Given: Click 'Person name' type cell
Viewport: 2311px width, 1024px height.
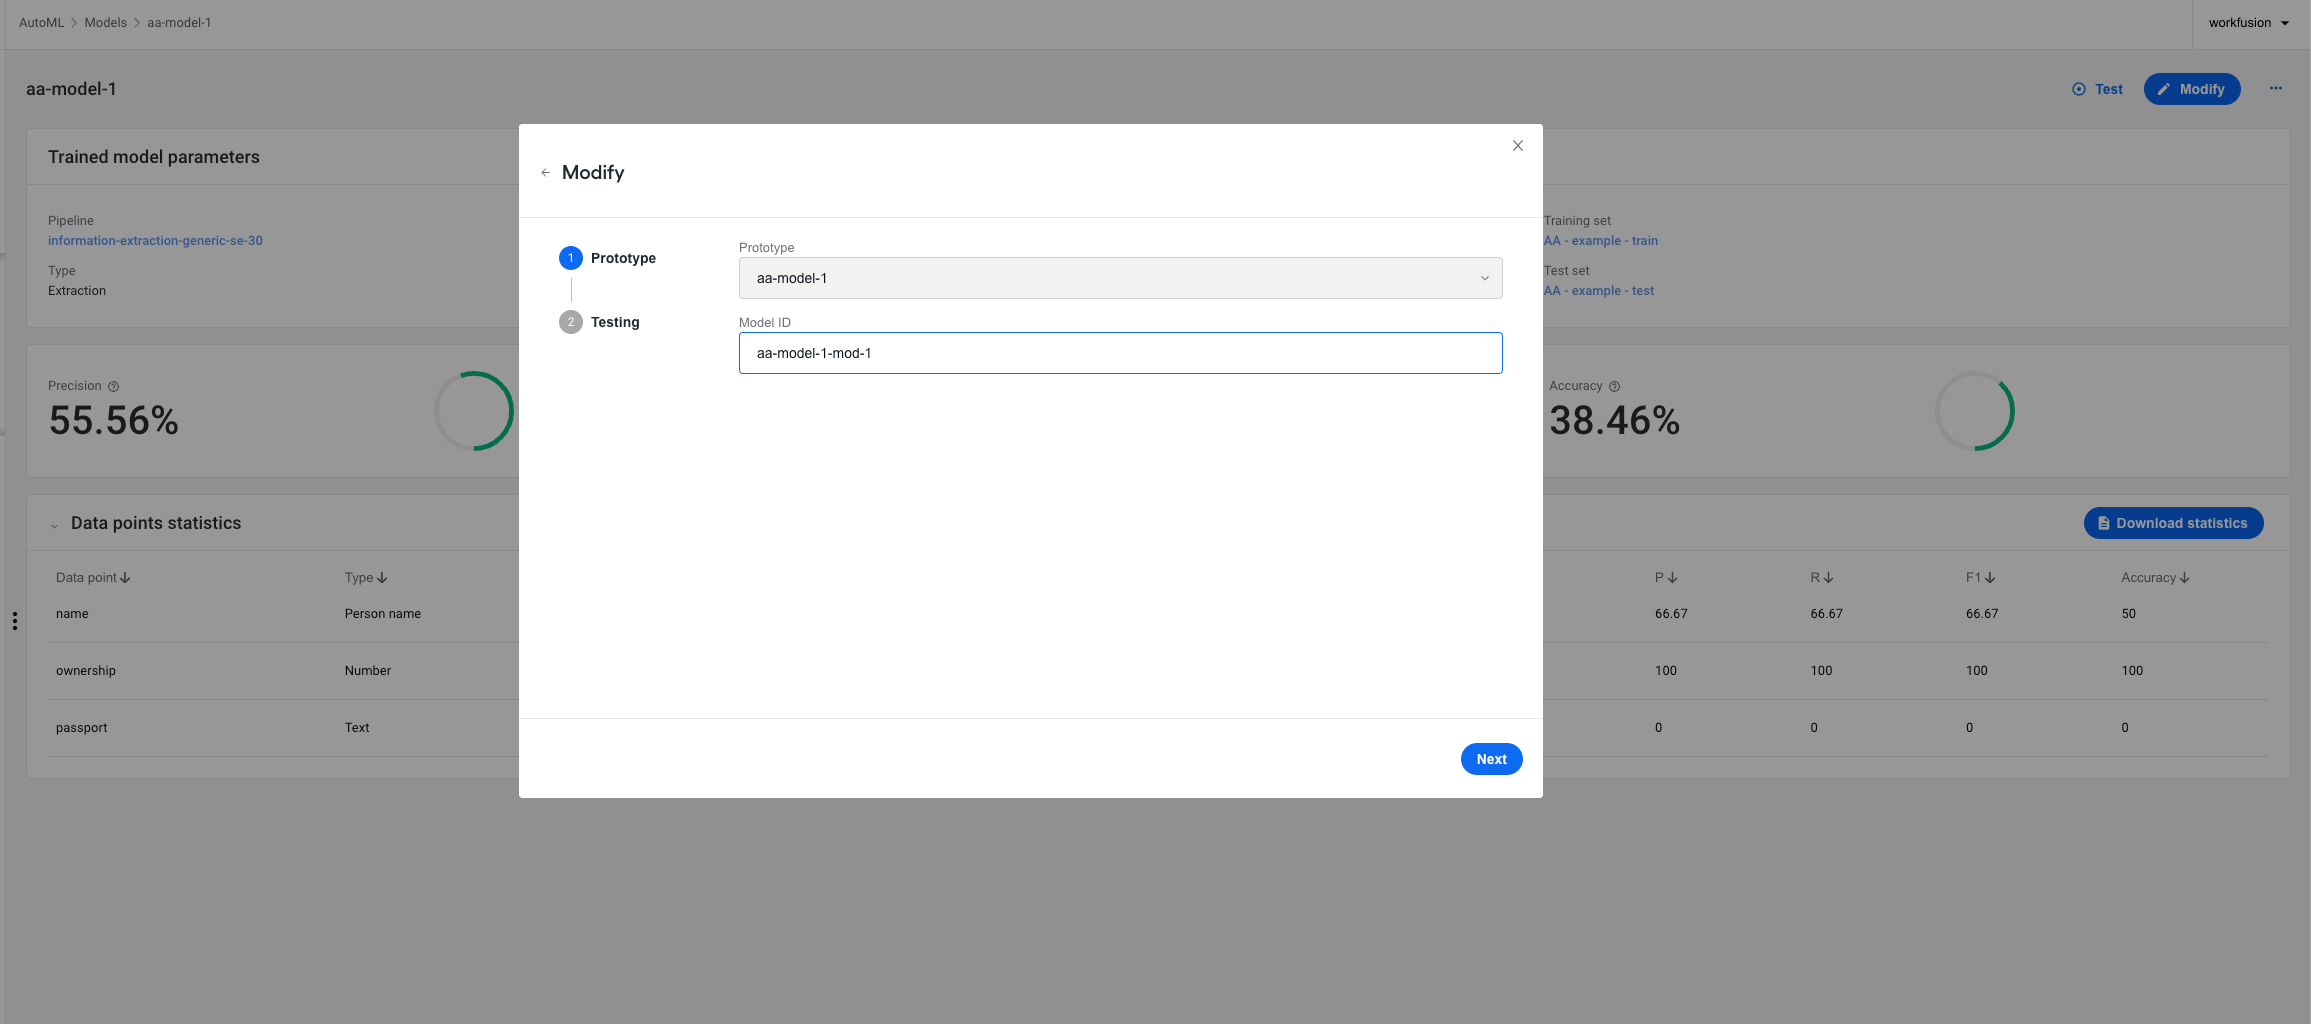Looking at the screenshot, I should 383,614.
